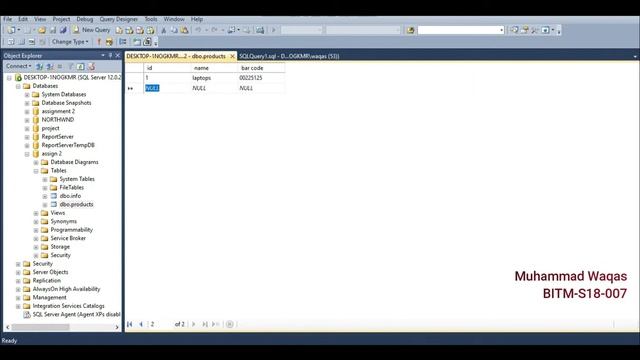Open the Connect dropdown in Object Explorer
The height and width of the screenshot is (360, 640).
(18, 66)
